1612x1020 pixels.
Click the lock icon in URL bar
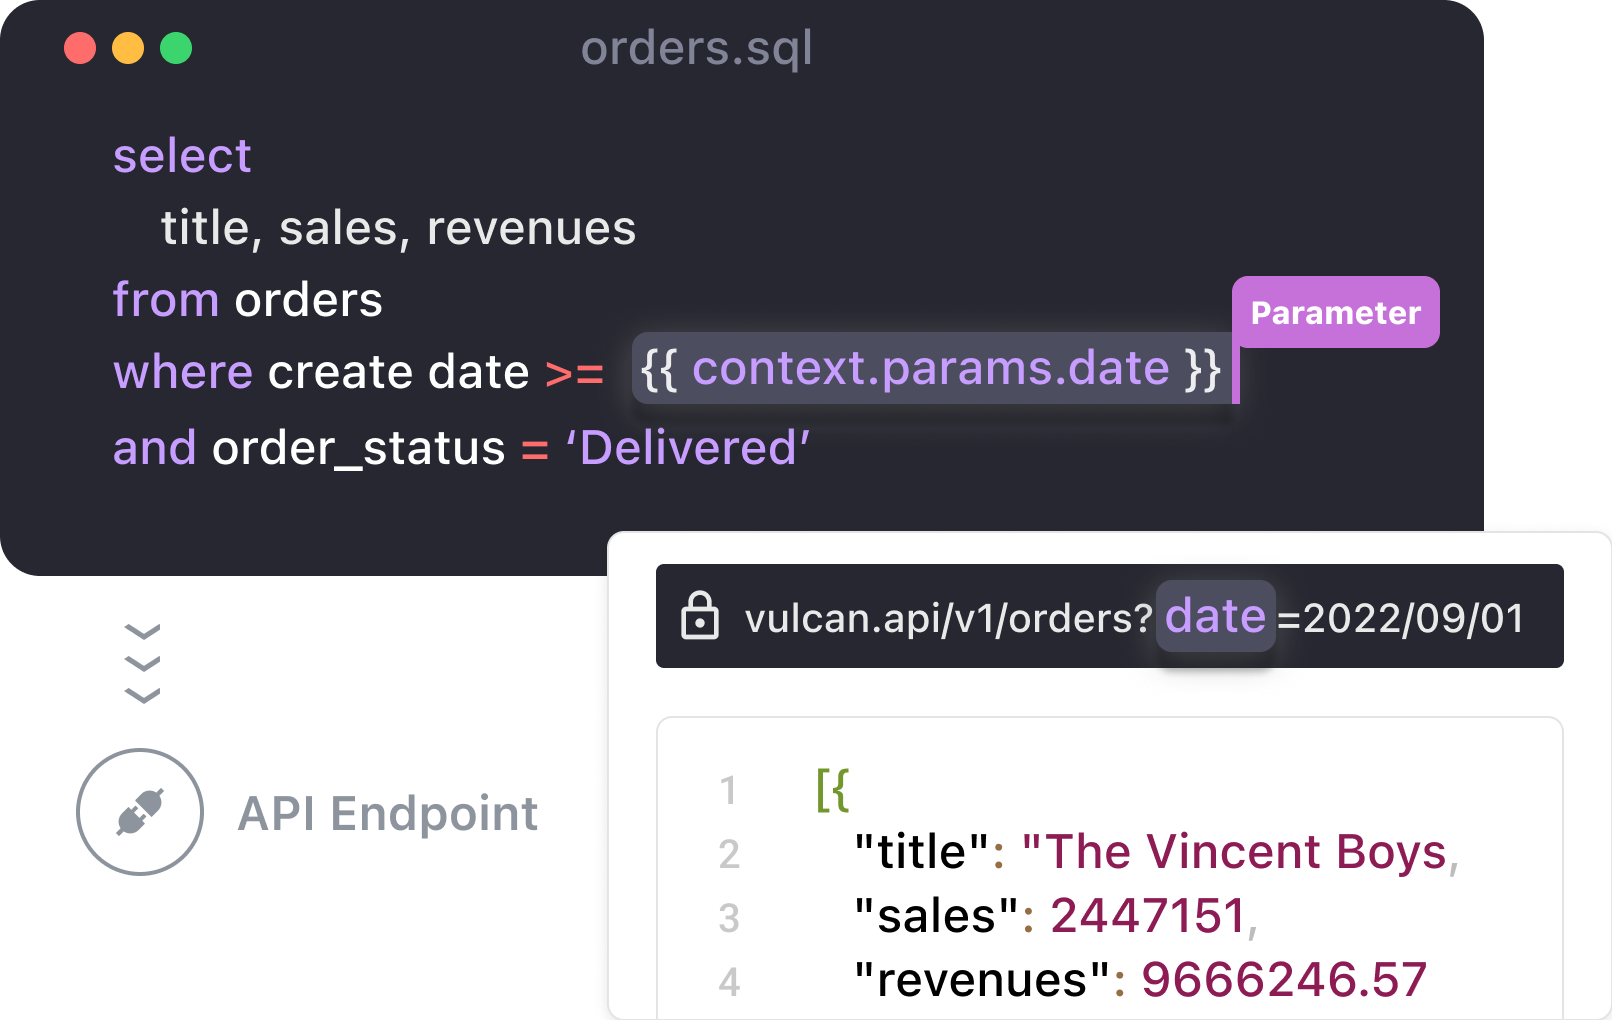[x=700, y=615]
